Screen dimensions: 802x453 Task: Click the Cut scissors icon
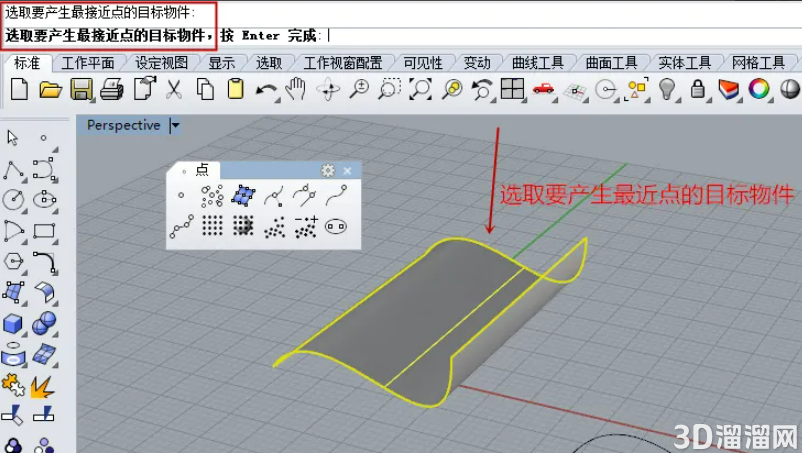pyautogui.click(x=174, y=89)
